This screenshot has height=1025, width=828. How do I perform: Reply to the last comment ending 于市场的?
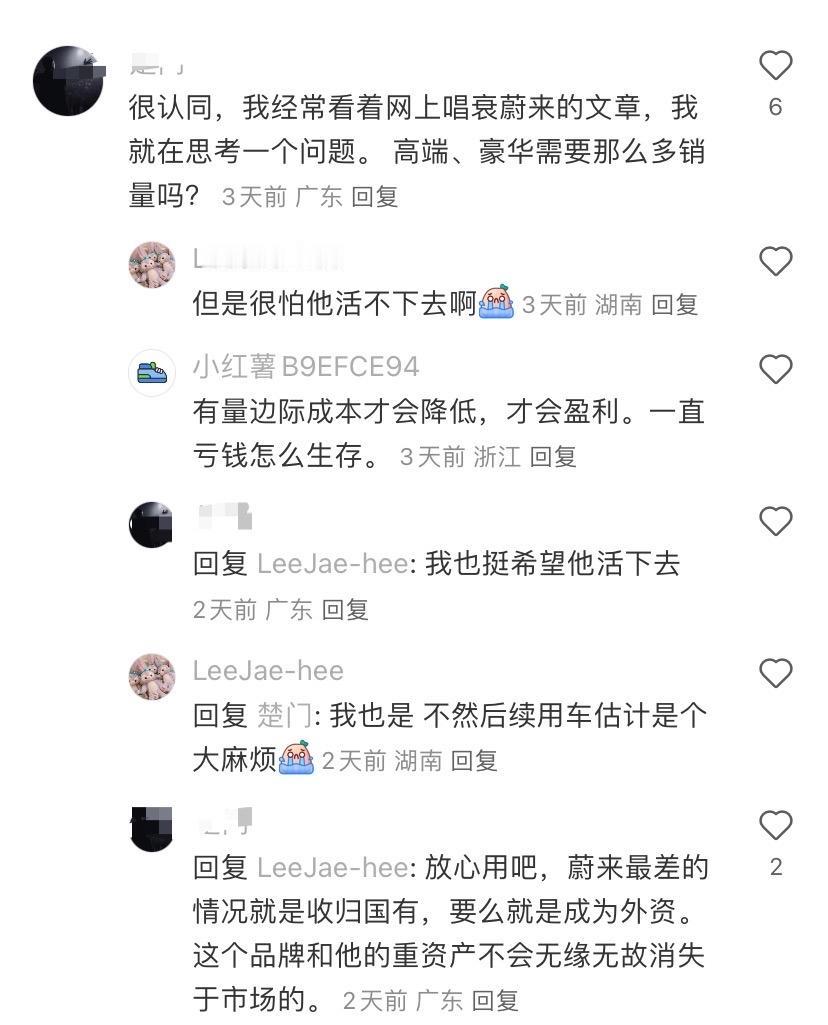pyautogui.click(x=495, y=1001)
